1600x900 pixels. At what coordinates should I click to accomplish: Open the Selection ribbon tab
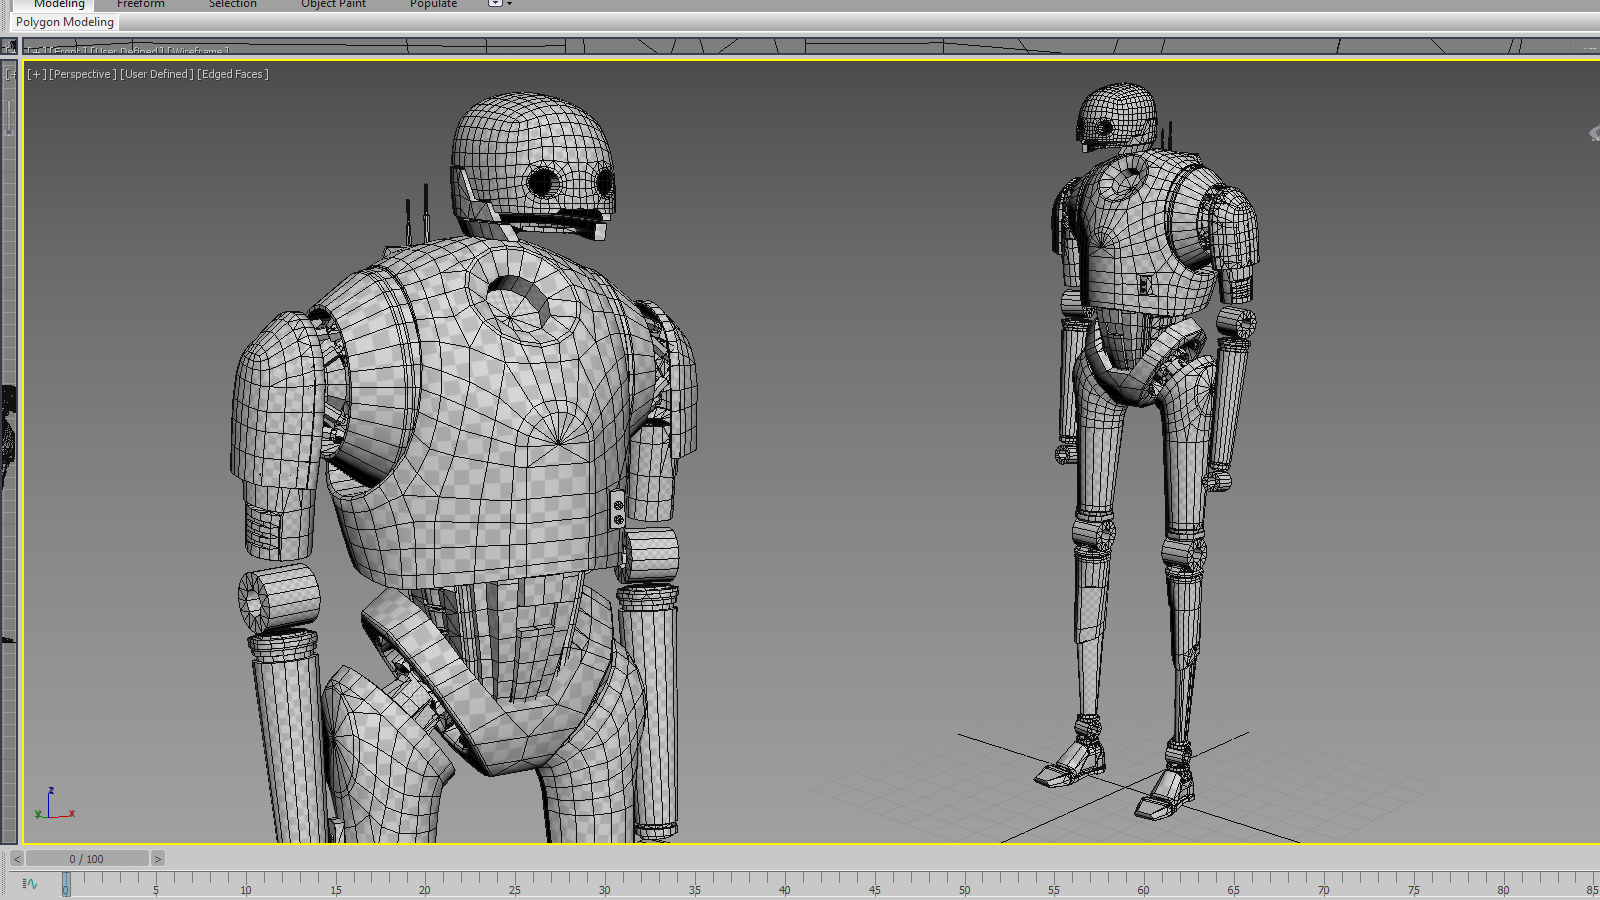click(x=233, y=5)
